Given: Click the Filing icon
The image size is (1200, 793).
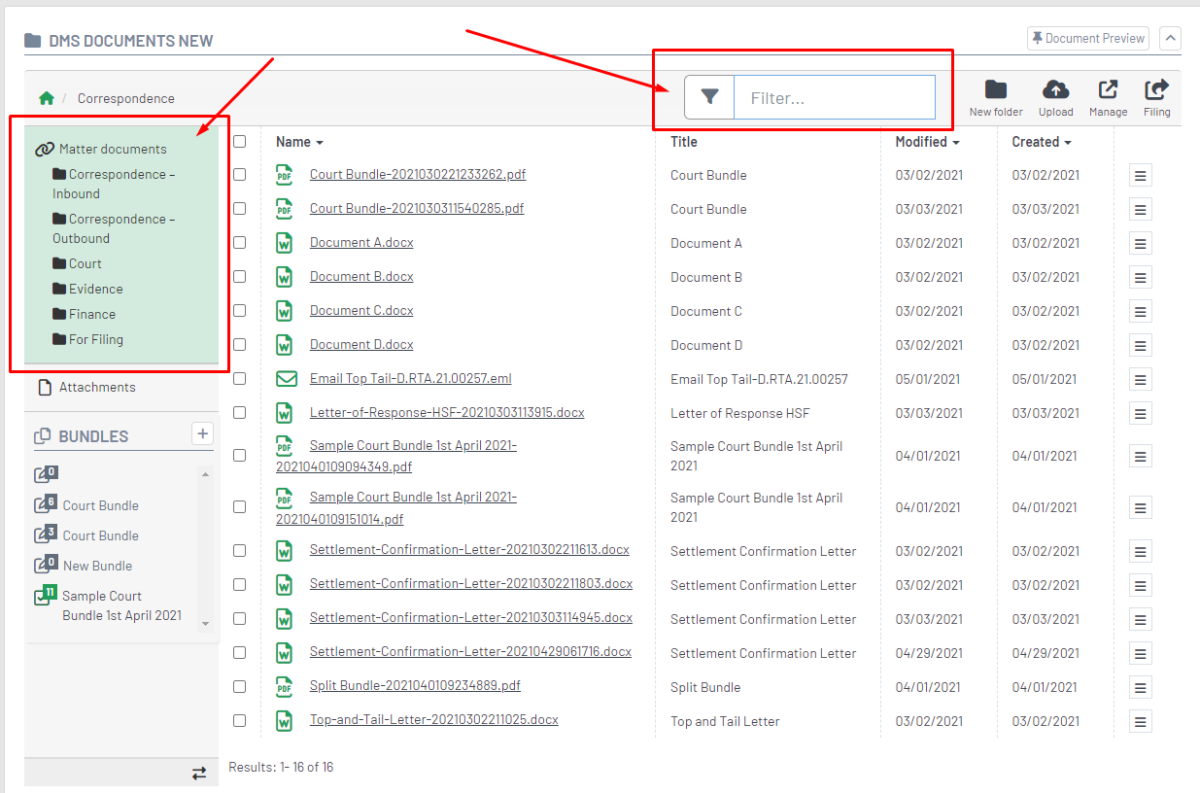Looking at the screenshot, I should tap(1156, 95).
